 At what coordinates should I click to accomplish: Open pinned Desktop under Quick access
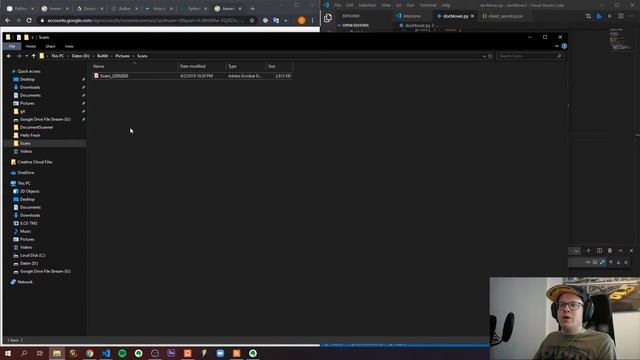coord(27,79)
